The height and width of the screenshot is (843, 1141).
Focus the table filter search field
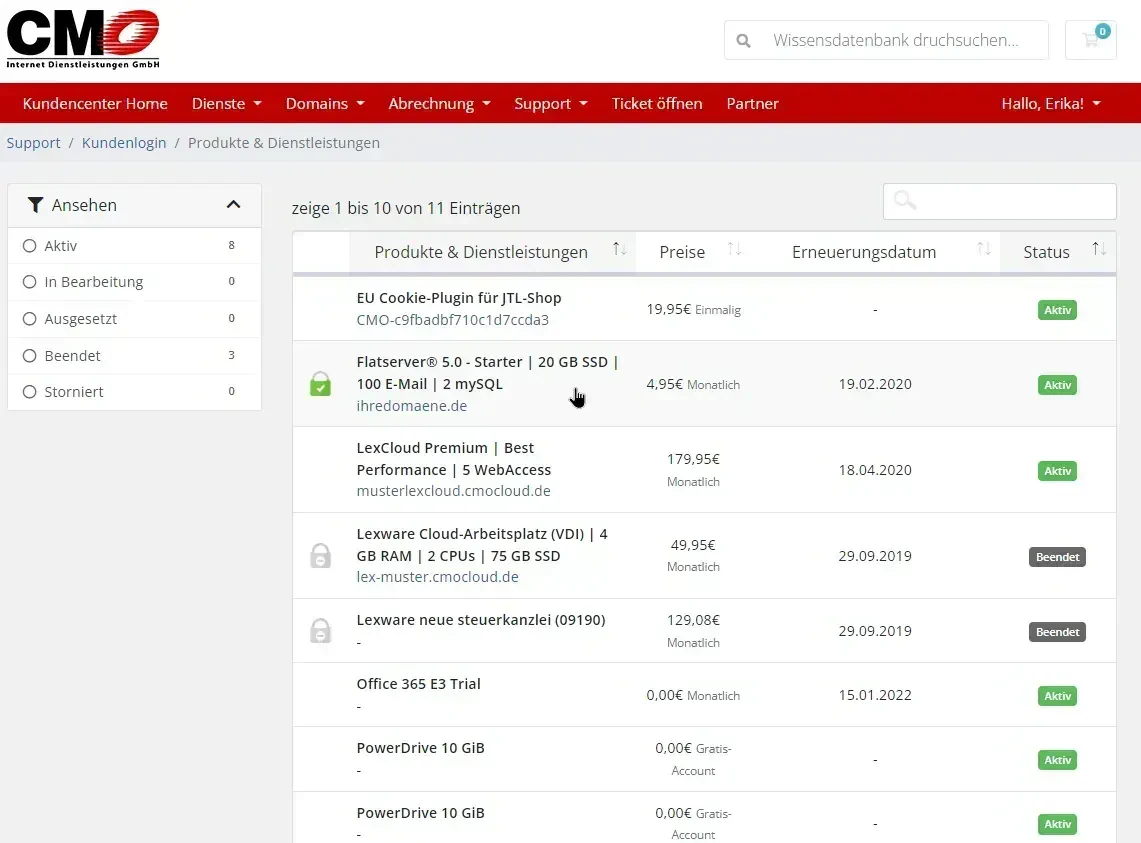(1000, 202)
